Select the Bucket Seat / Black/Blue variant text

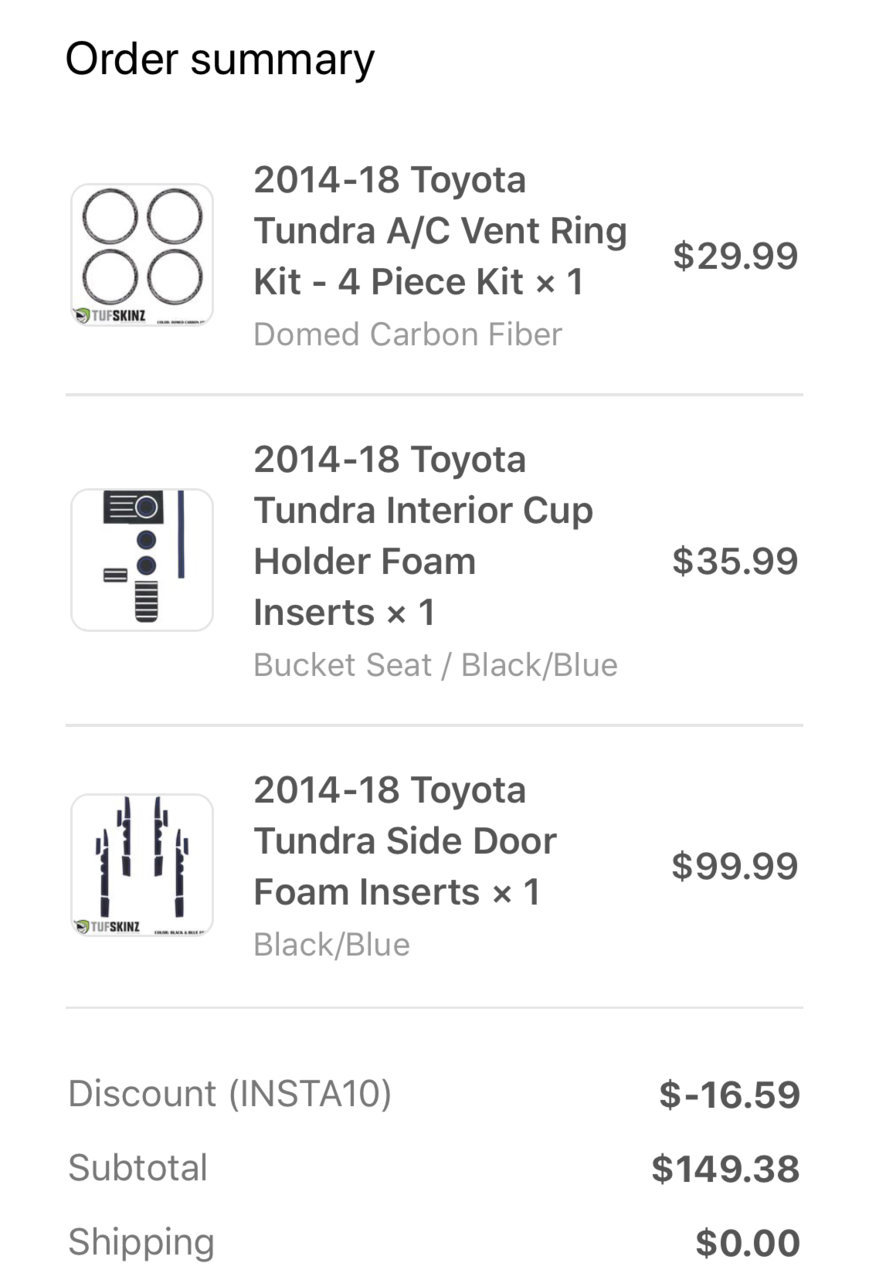tap(435, 665)
